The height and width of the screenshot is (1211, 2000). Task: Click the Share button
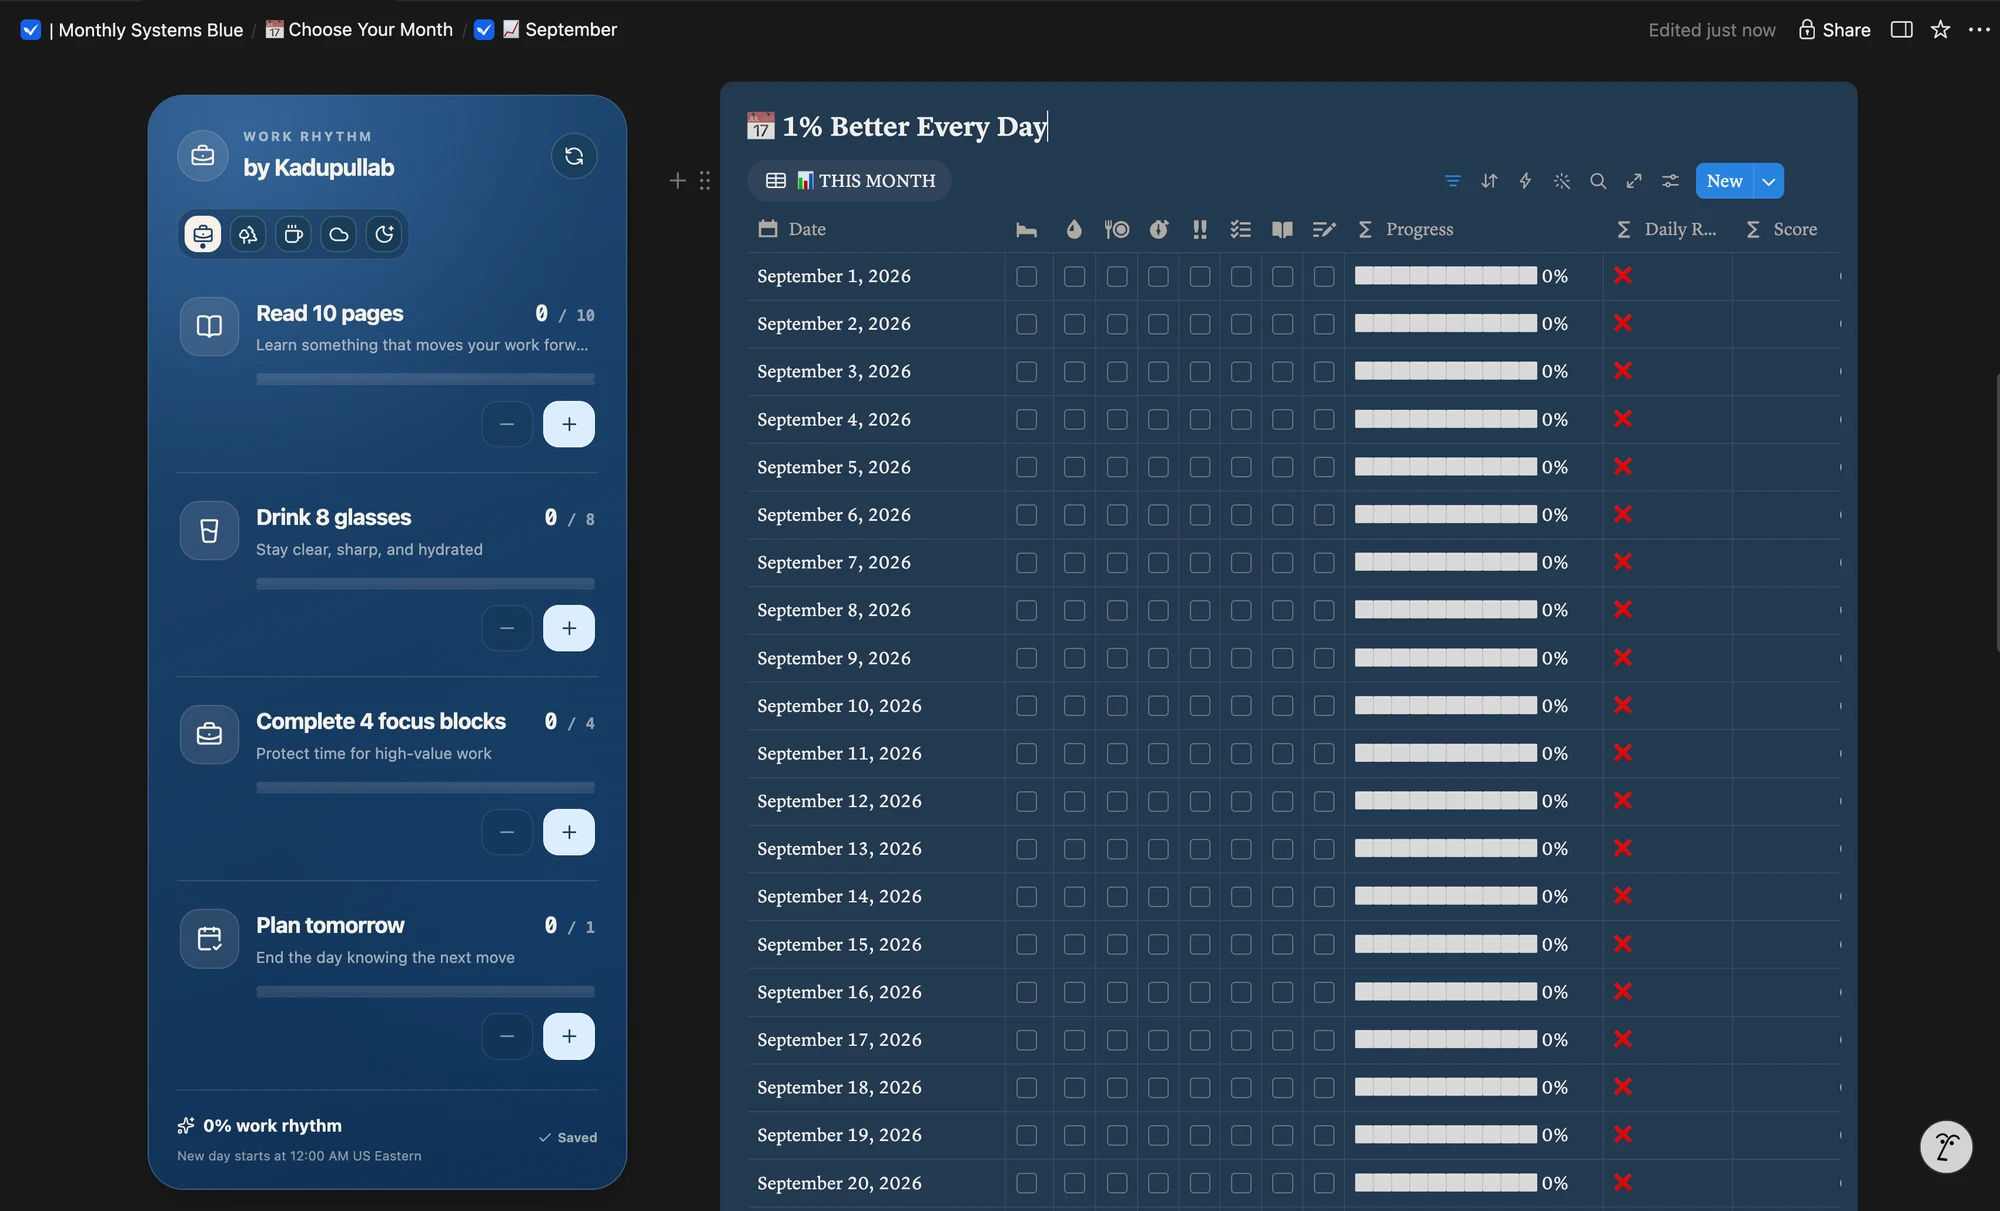tap(1834, 30)
